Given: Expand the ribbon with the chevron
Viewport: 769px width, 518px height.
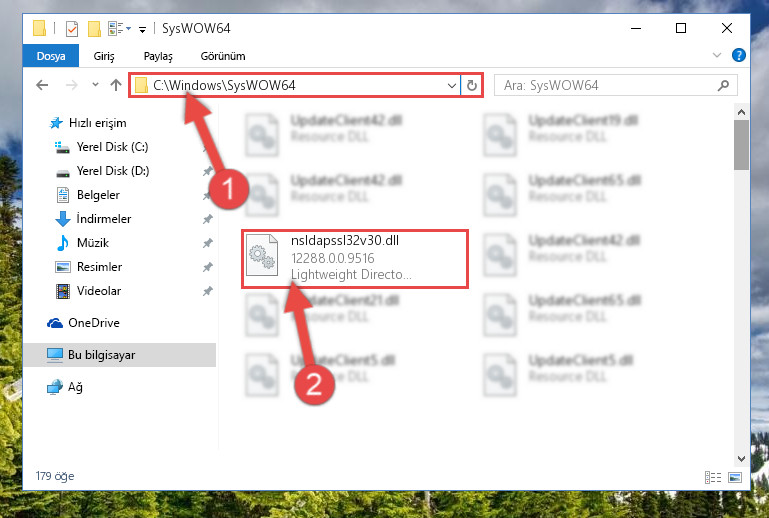Looking at the screenshot, I should [717, 55].
